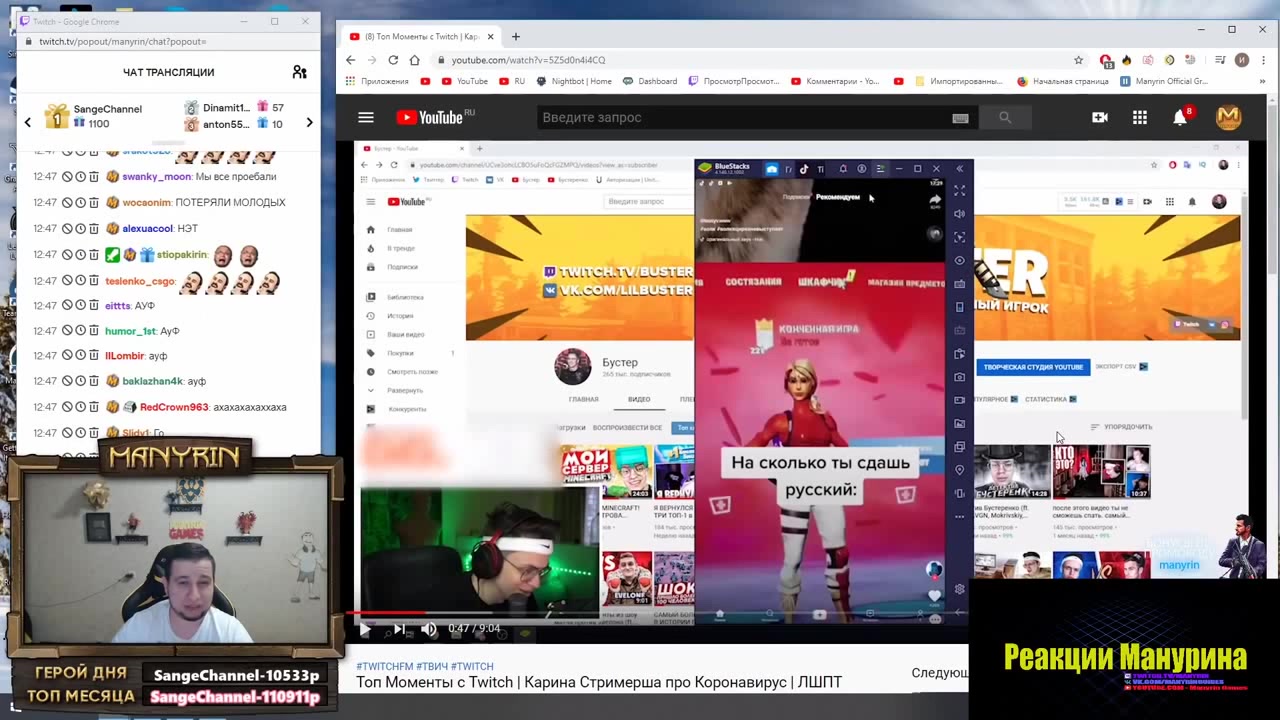Show previous gift leaderboard entries arrow
This screenshot has height=720, width=1280.
tap(28, 122)
